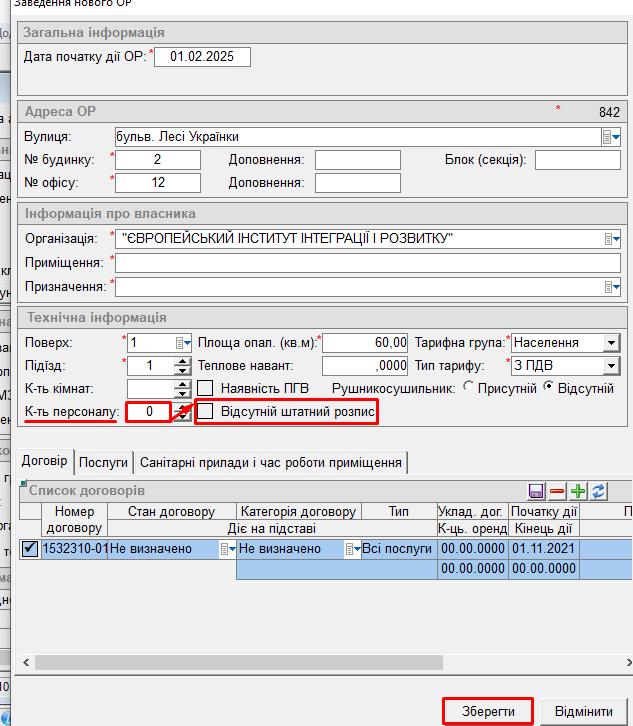633x726 pixels.
Task: Open Санітарні прилади і час роботи приміщення tab
Action: click(x=272, y=462)
